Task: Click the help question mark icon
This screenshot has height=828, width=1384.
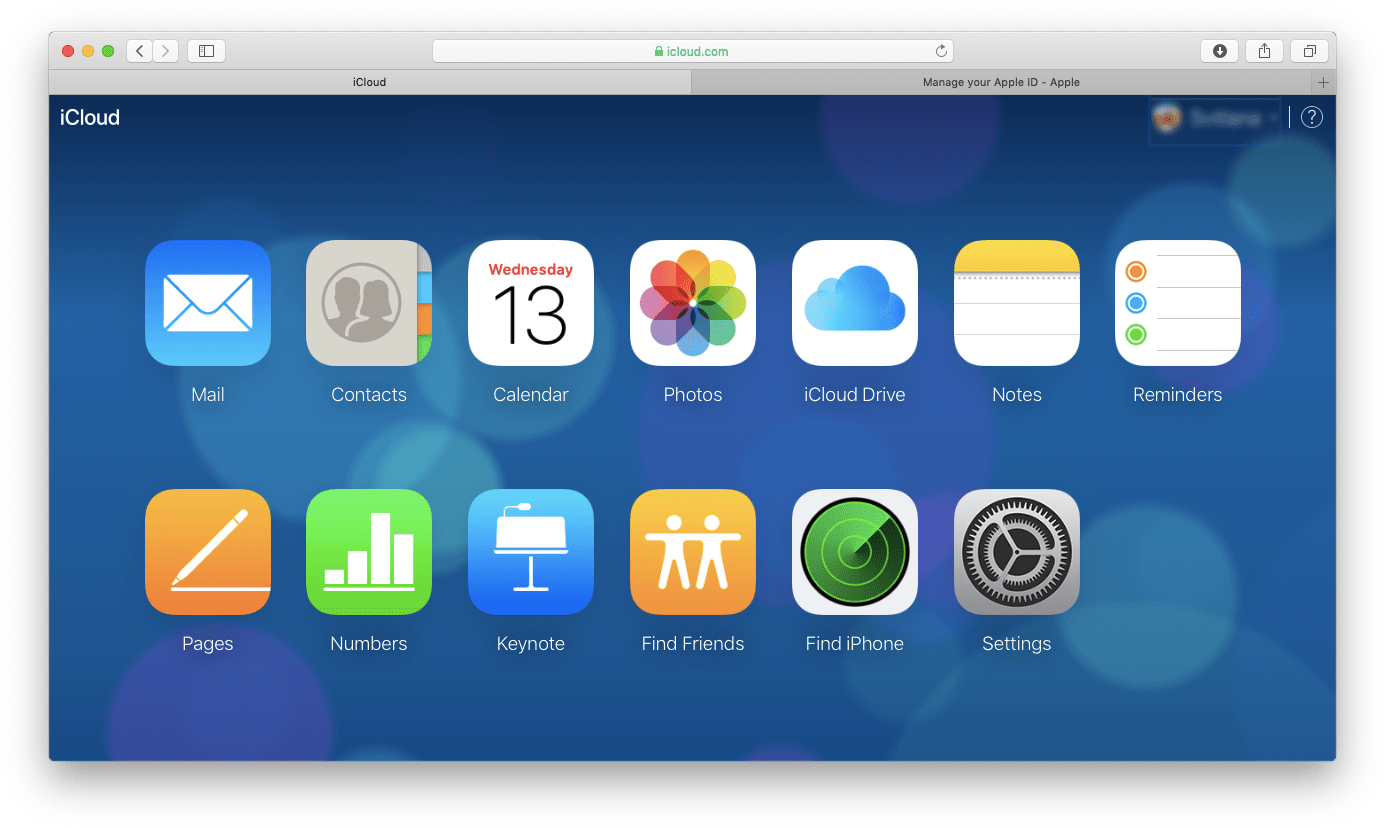Action: [1312, 117]
